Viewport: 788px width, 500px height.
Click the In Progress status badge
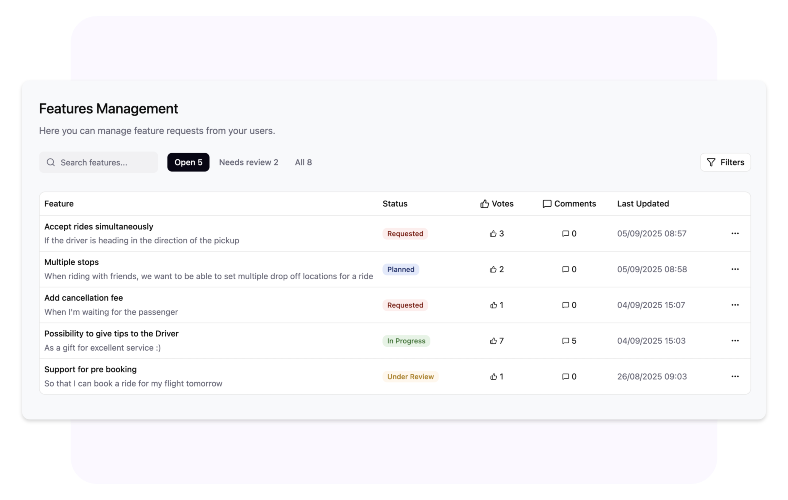pyautogui.click(x=406, y=340)
